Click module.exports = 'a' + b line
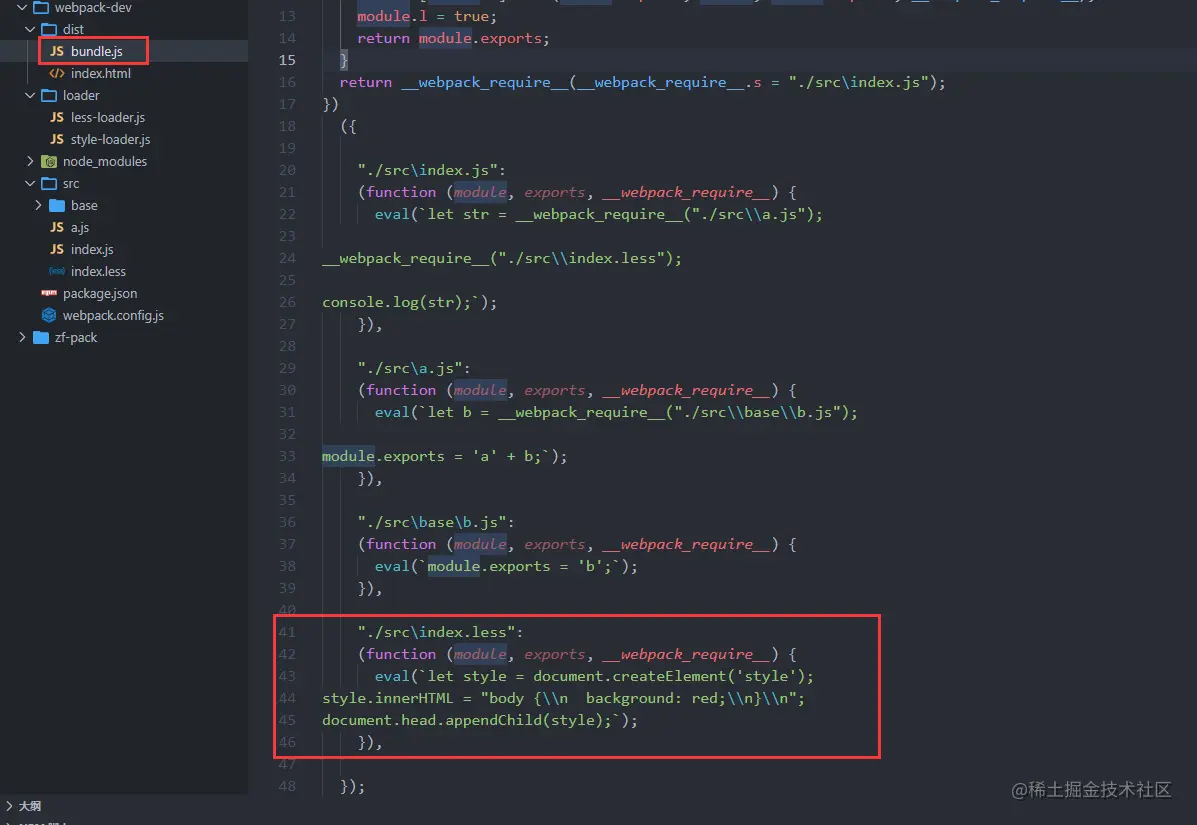The height and width of the screenshot is (825, 1197). (444, 456)
